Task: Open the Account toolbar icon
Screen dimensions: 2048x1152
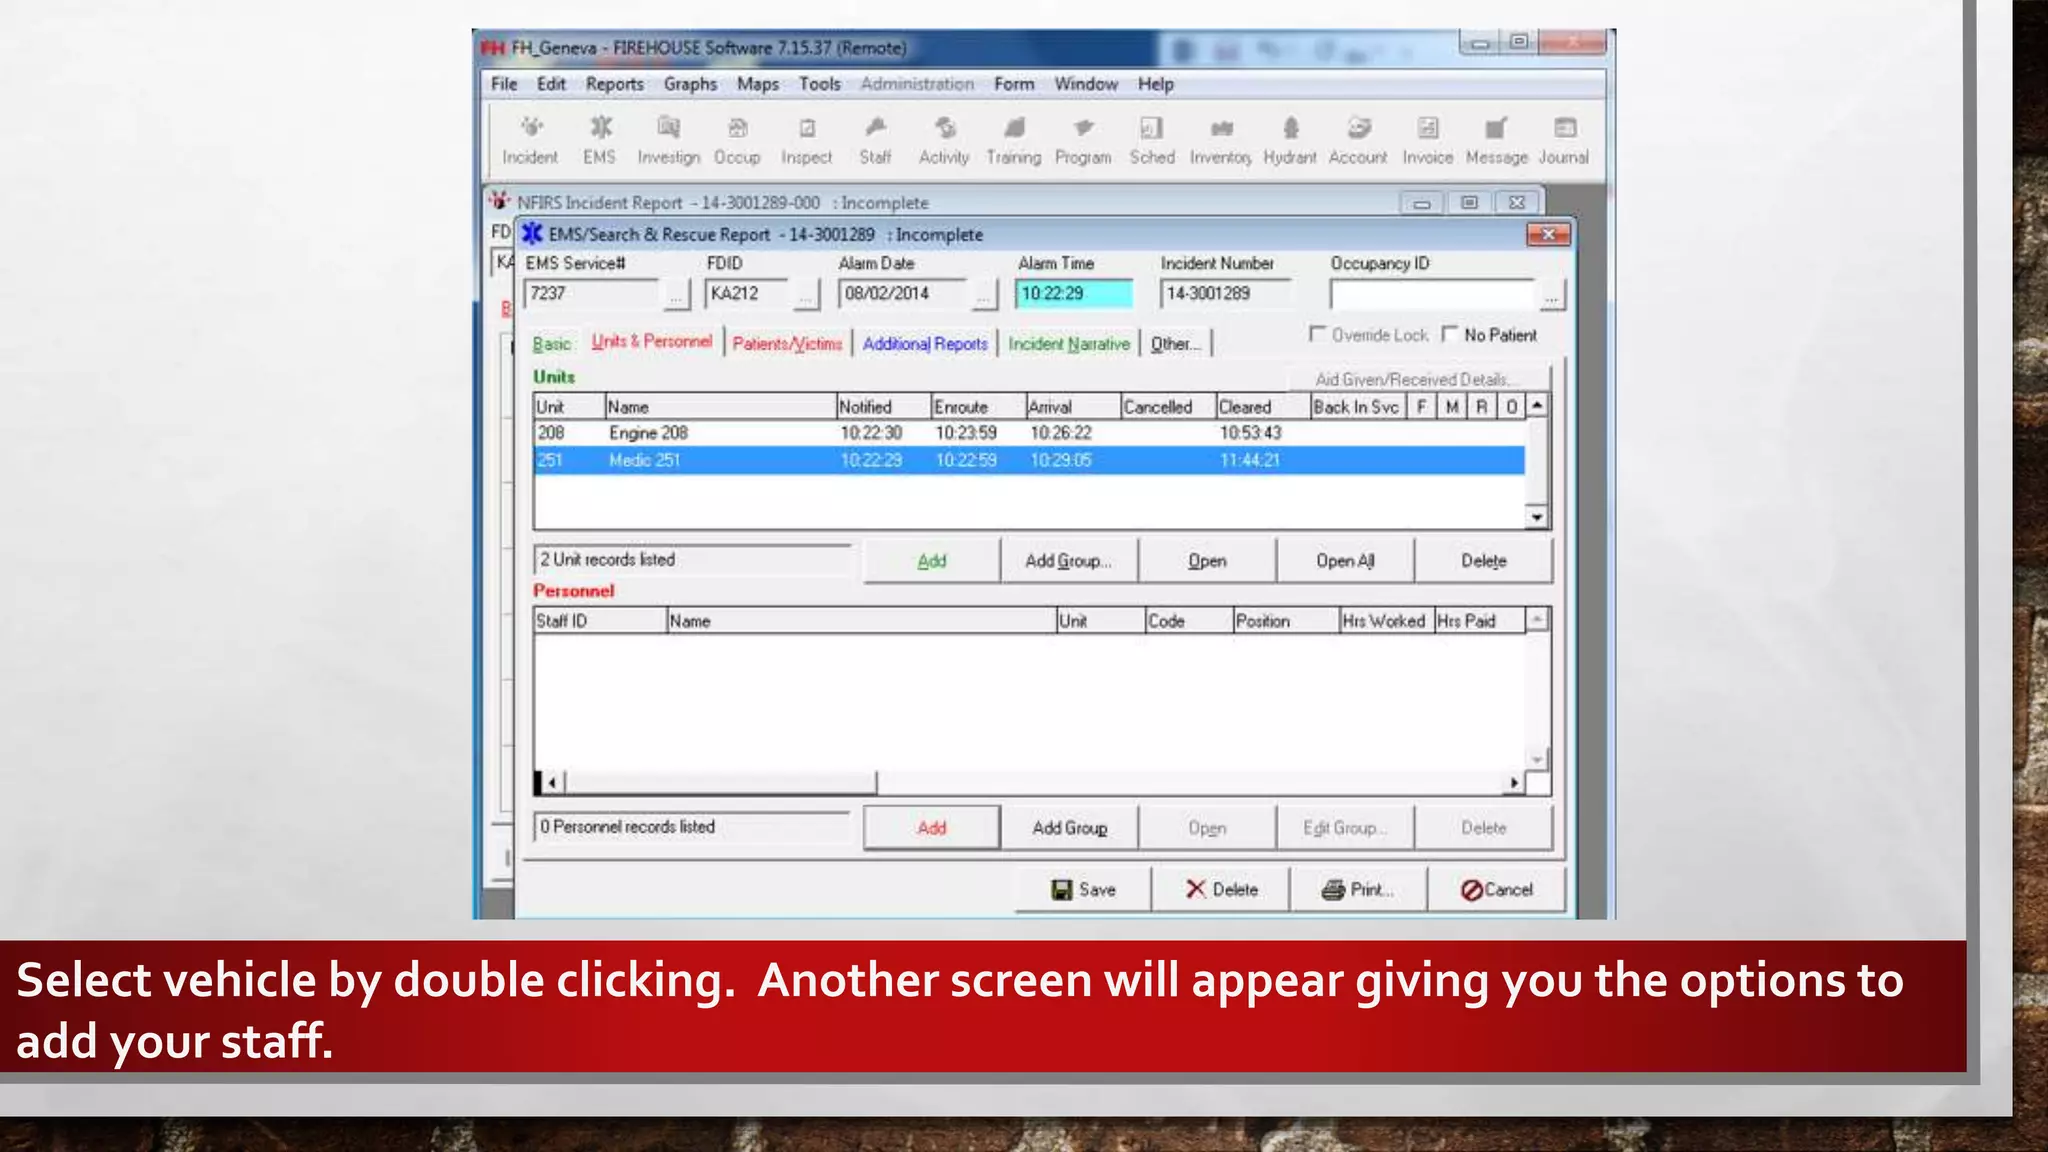Action: (x=1358, y=140)
